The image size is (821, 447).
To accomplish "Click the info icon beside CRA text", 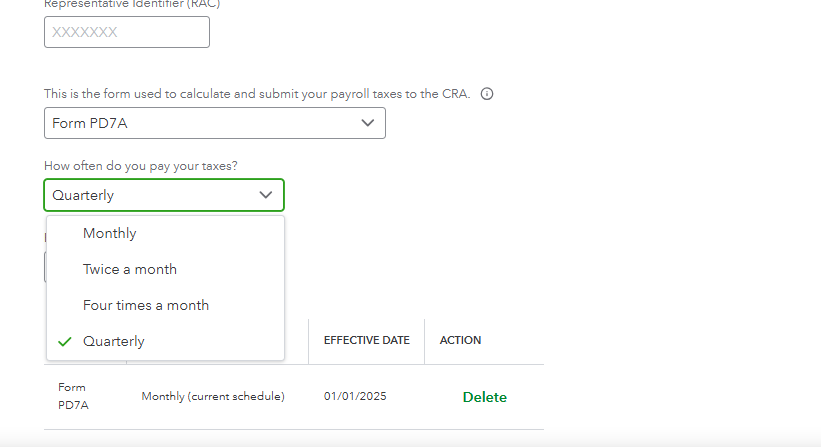I will tap(487, 94).
